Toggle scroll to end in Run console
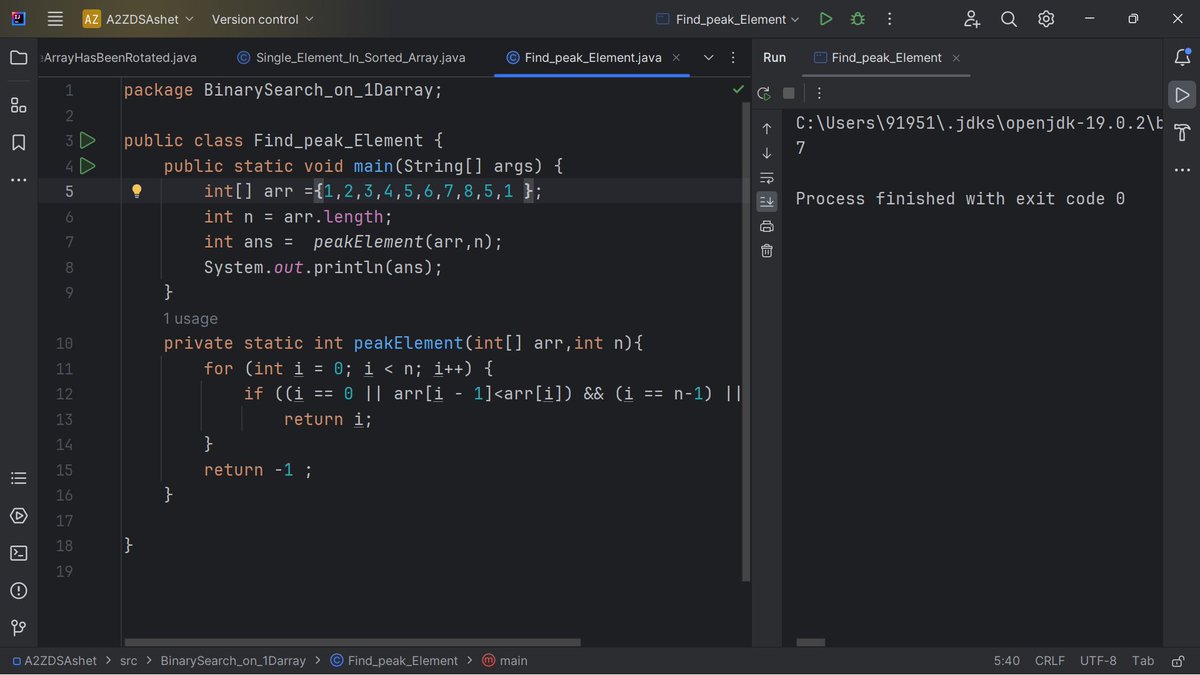The height and width of the screenshot is (675, 1200). click(x=767, y=202)
